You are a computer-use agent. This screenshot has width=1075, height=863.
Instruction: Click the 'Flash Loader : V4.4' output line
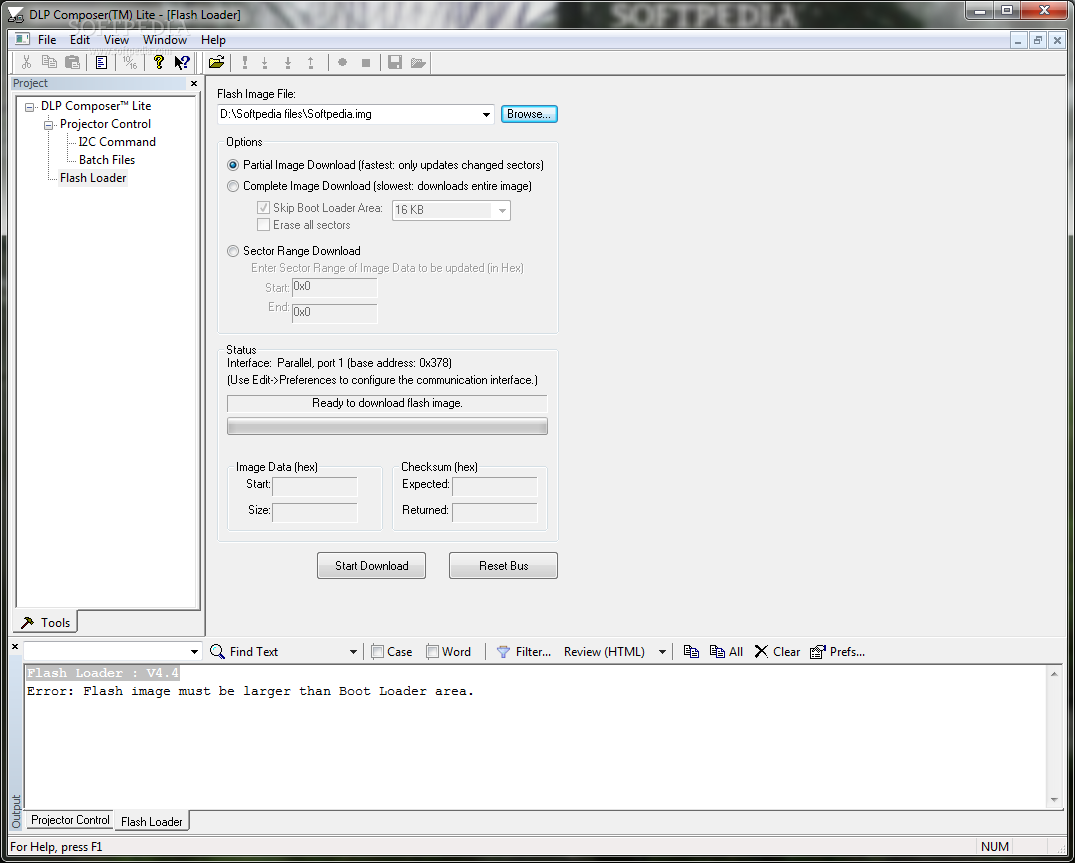(x=103, y=673)
